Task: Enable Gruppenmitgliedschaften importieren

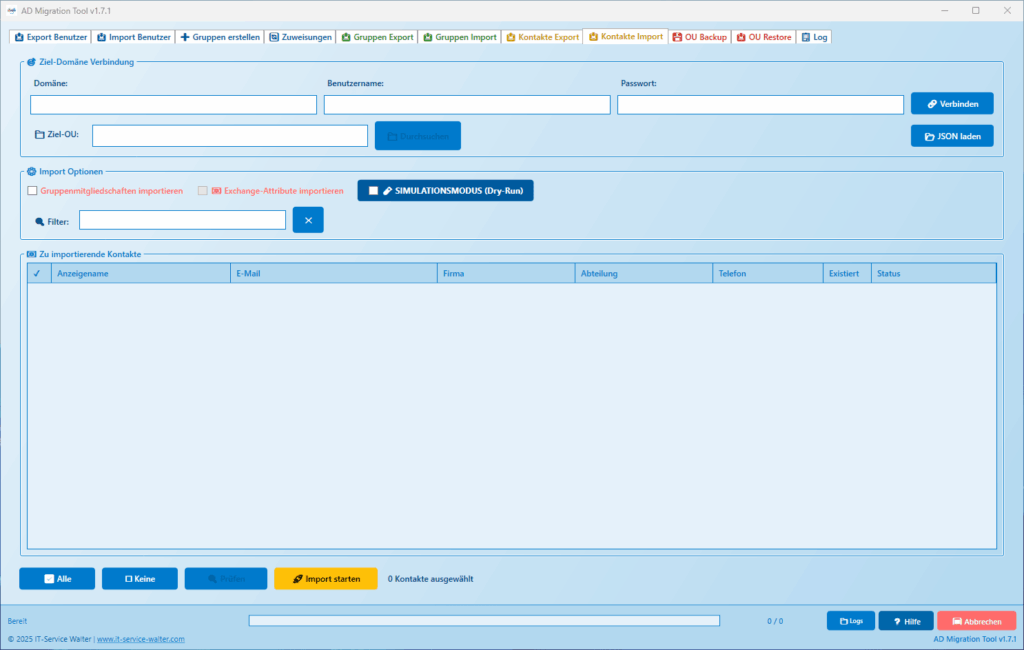Action: [31, 190]
